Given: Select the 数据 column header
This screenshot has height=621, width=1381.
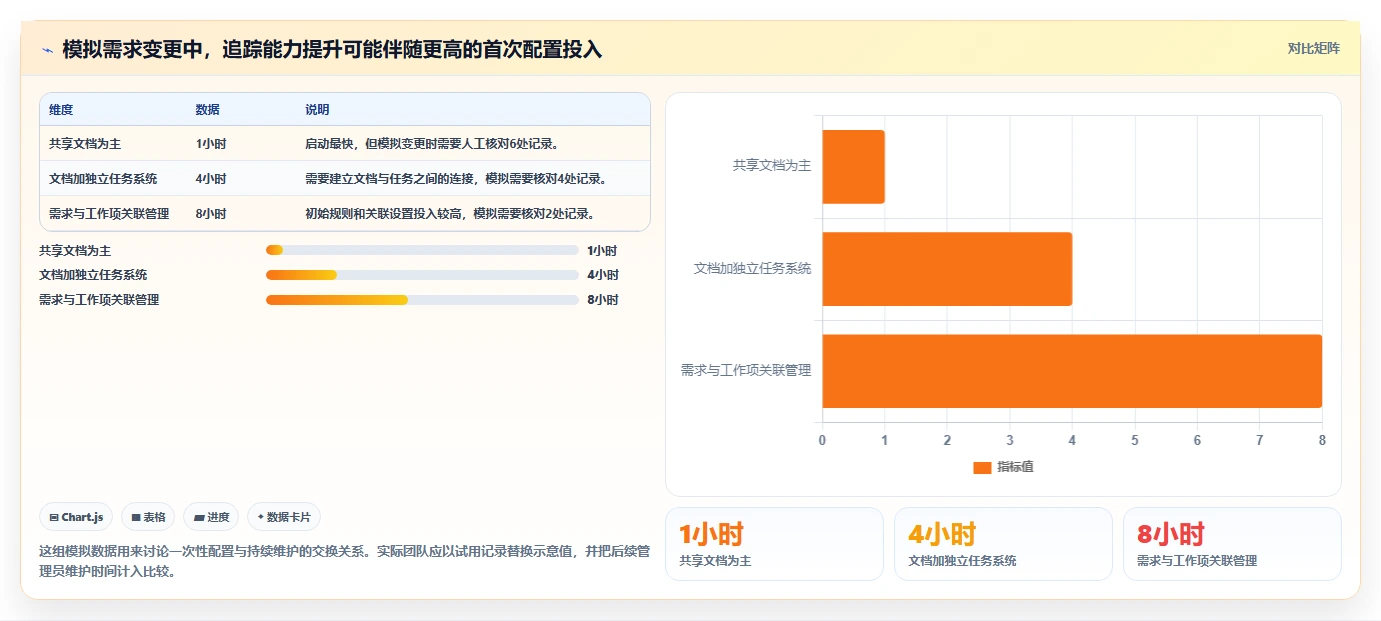Looking at the screenshot, I should click(208, 110).
